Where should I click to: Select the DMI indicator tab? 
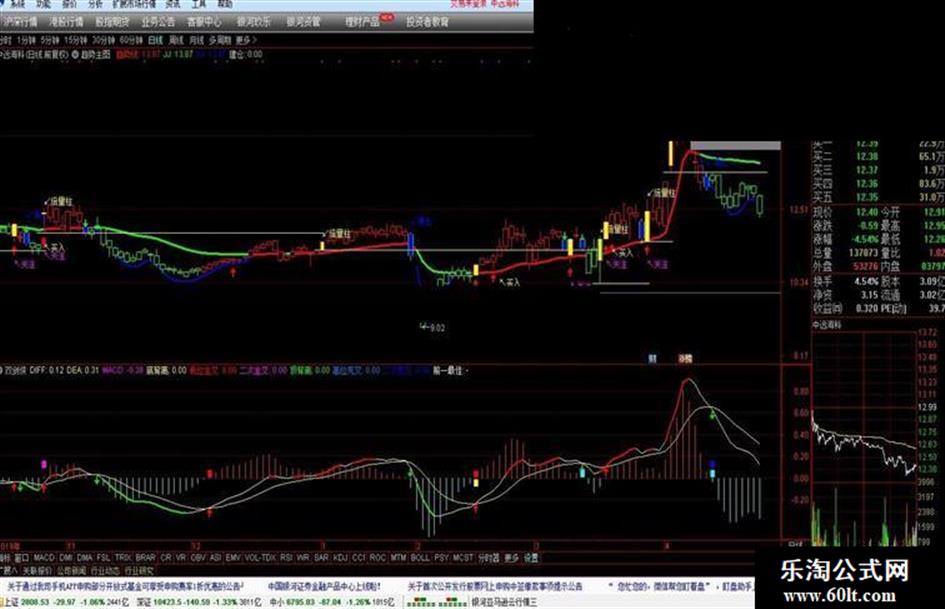[66, 558]
